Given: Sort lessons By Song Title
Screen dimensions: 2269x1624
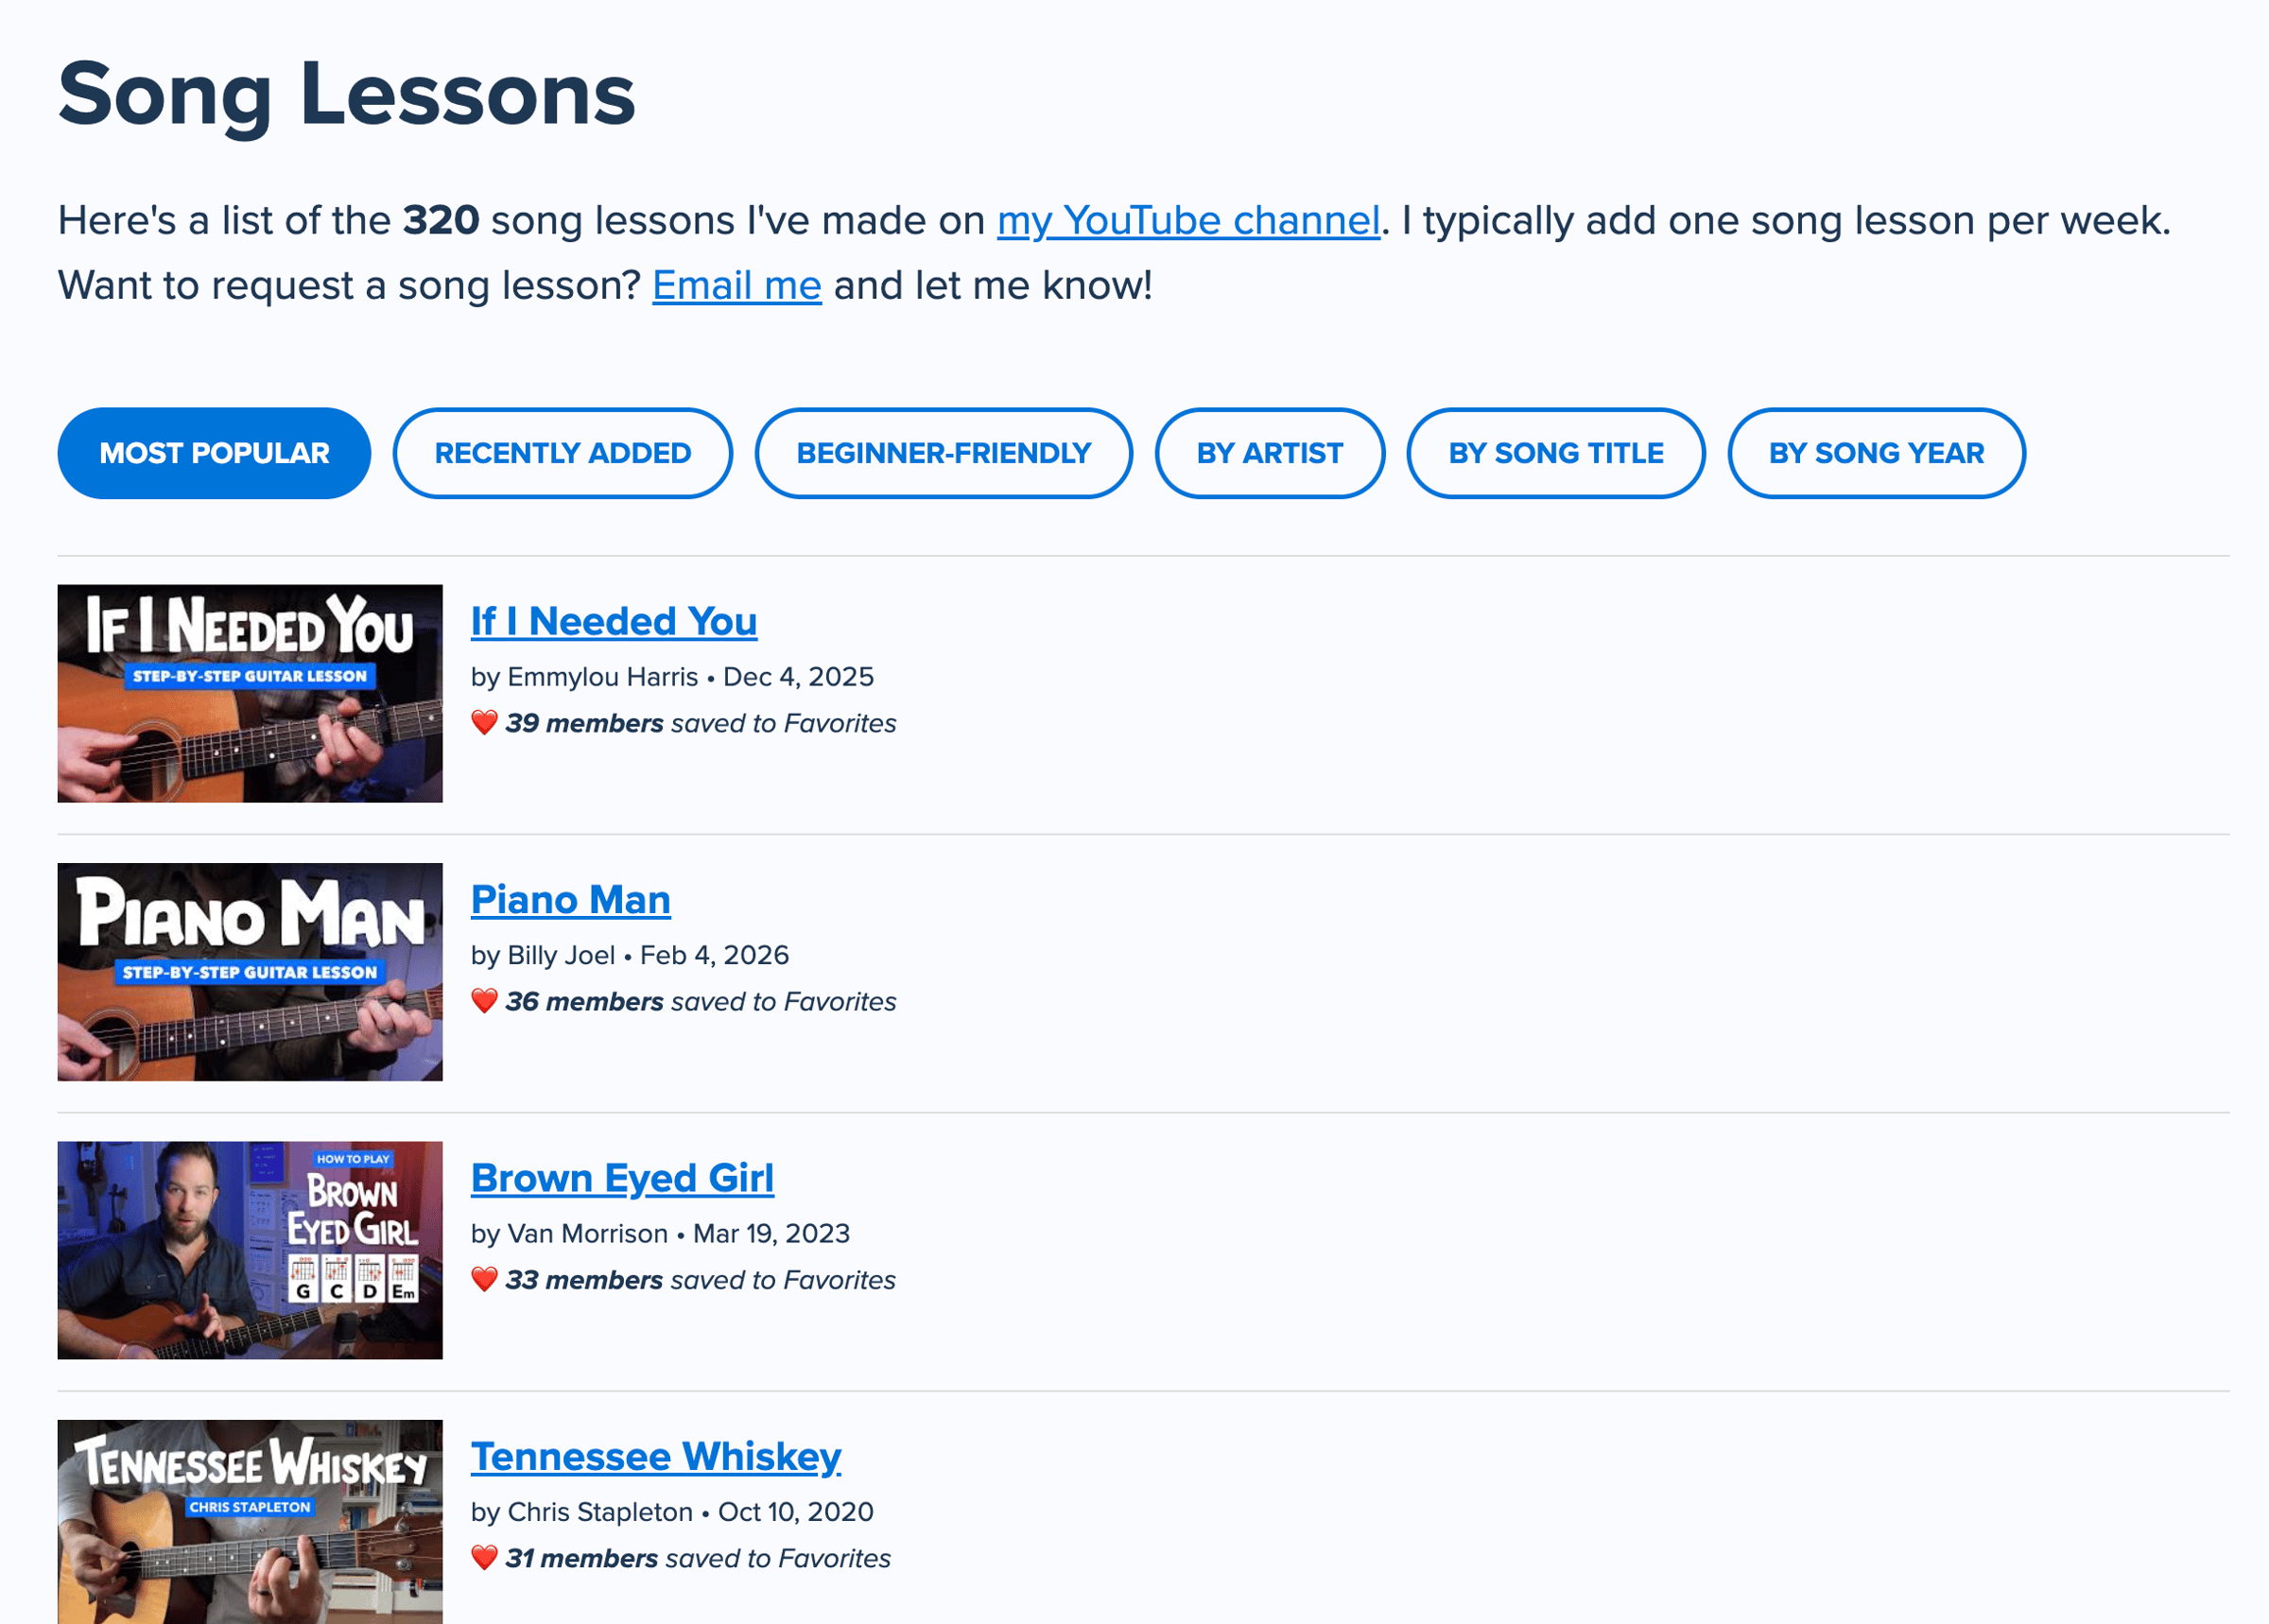Looking at the screenshot, I should pyautogui.click(x=1555, y=453).
